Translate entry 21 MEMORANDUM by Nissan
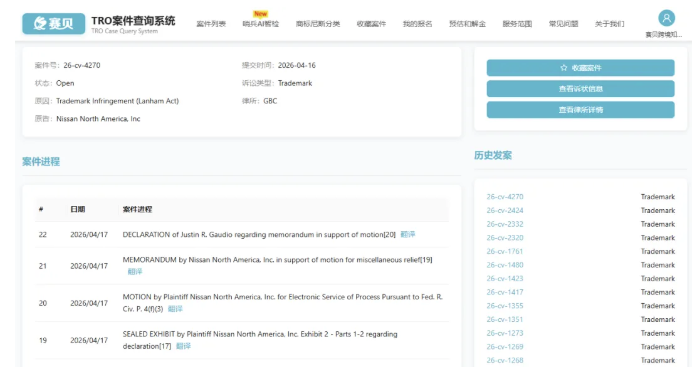697x378 pixels. (x=135, y=271)
